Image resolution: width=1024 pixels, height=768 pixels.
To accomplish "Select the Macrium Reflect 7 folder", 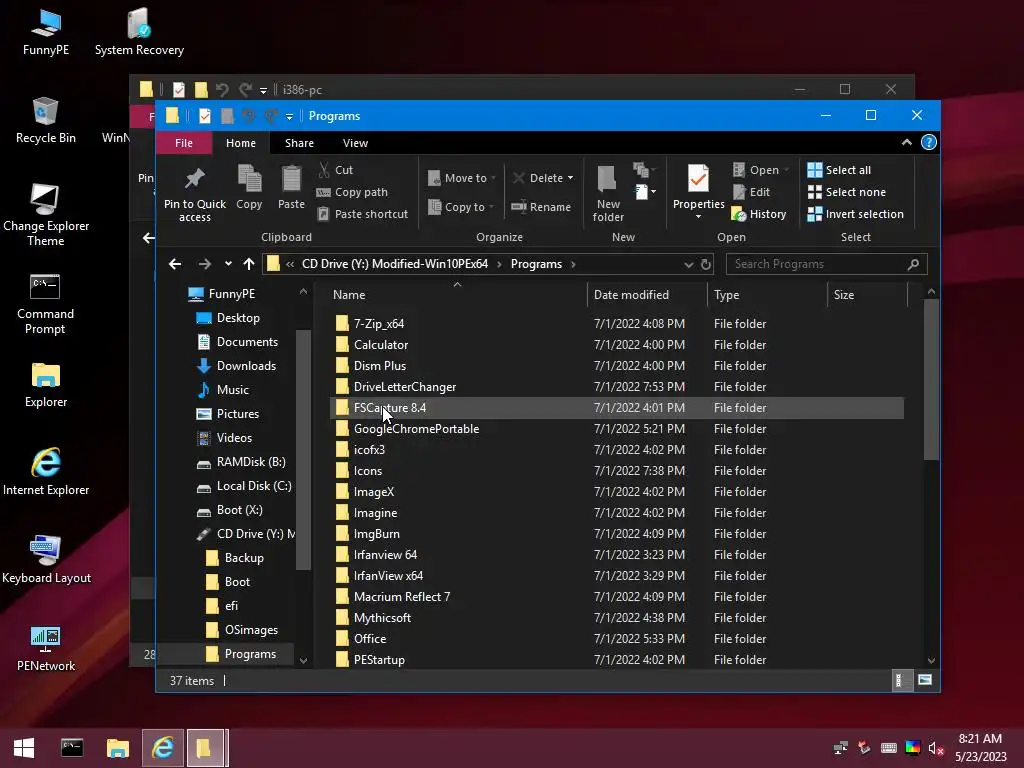I will (402, 597).
